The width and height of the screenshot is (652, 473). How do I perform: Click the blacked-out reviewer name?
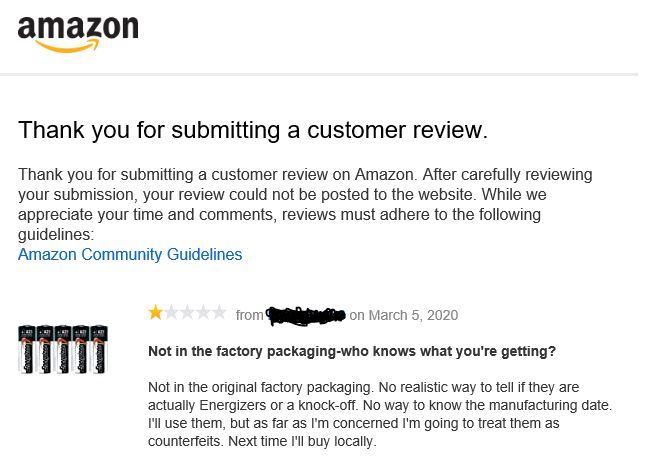tap(306, 315)
